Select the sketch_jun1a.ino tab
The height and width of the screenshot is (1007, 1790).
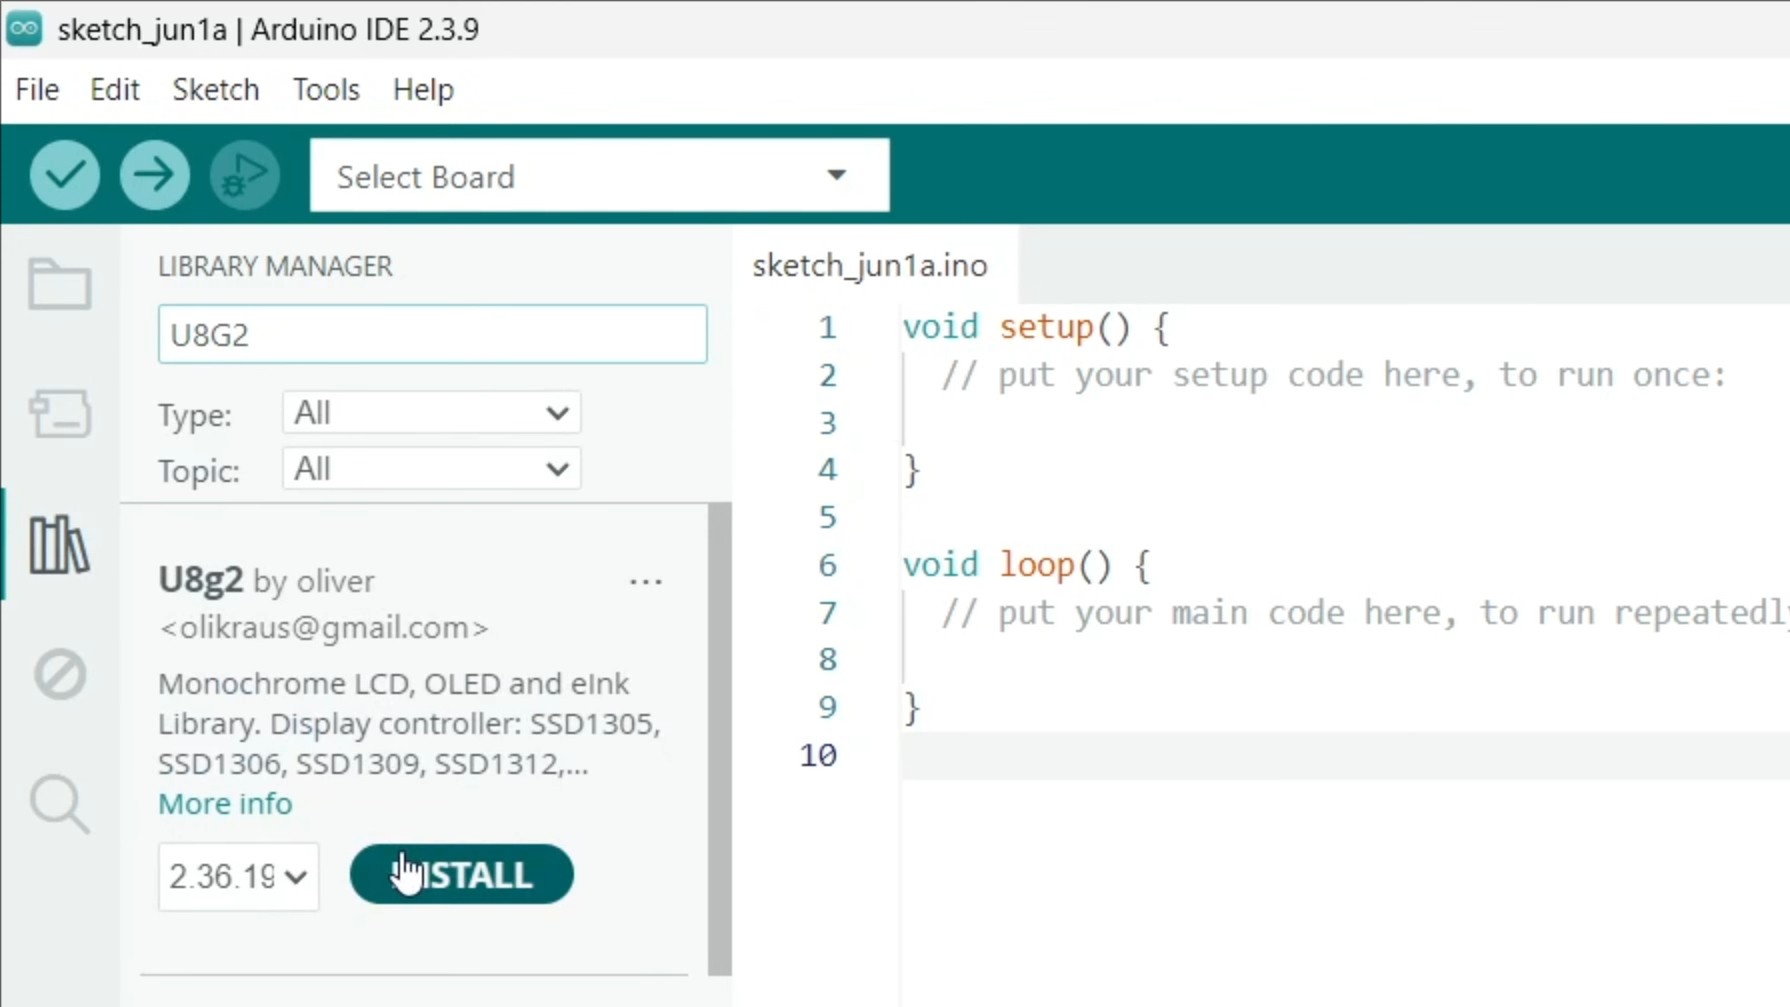pos(870,265)
